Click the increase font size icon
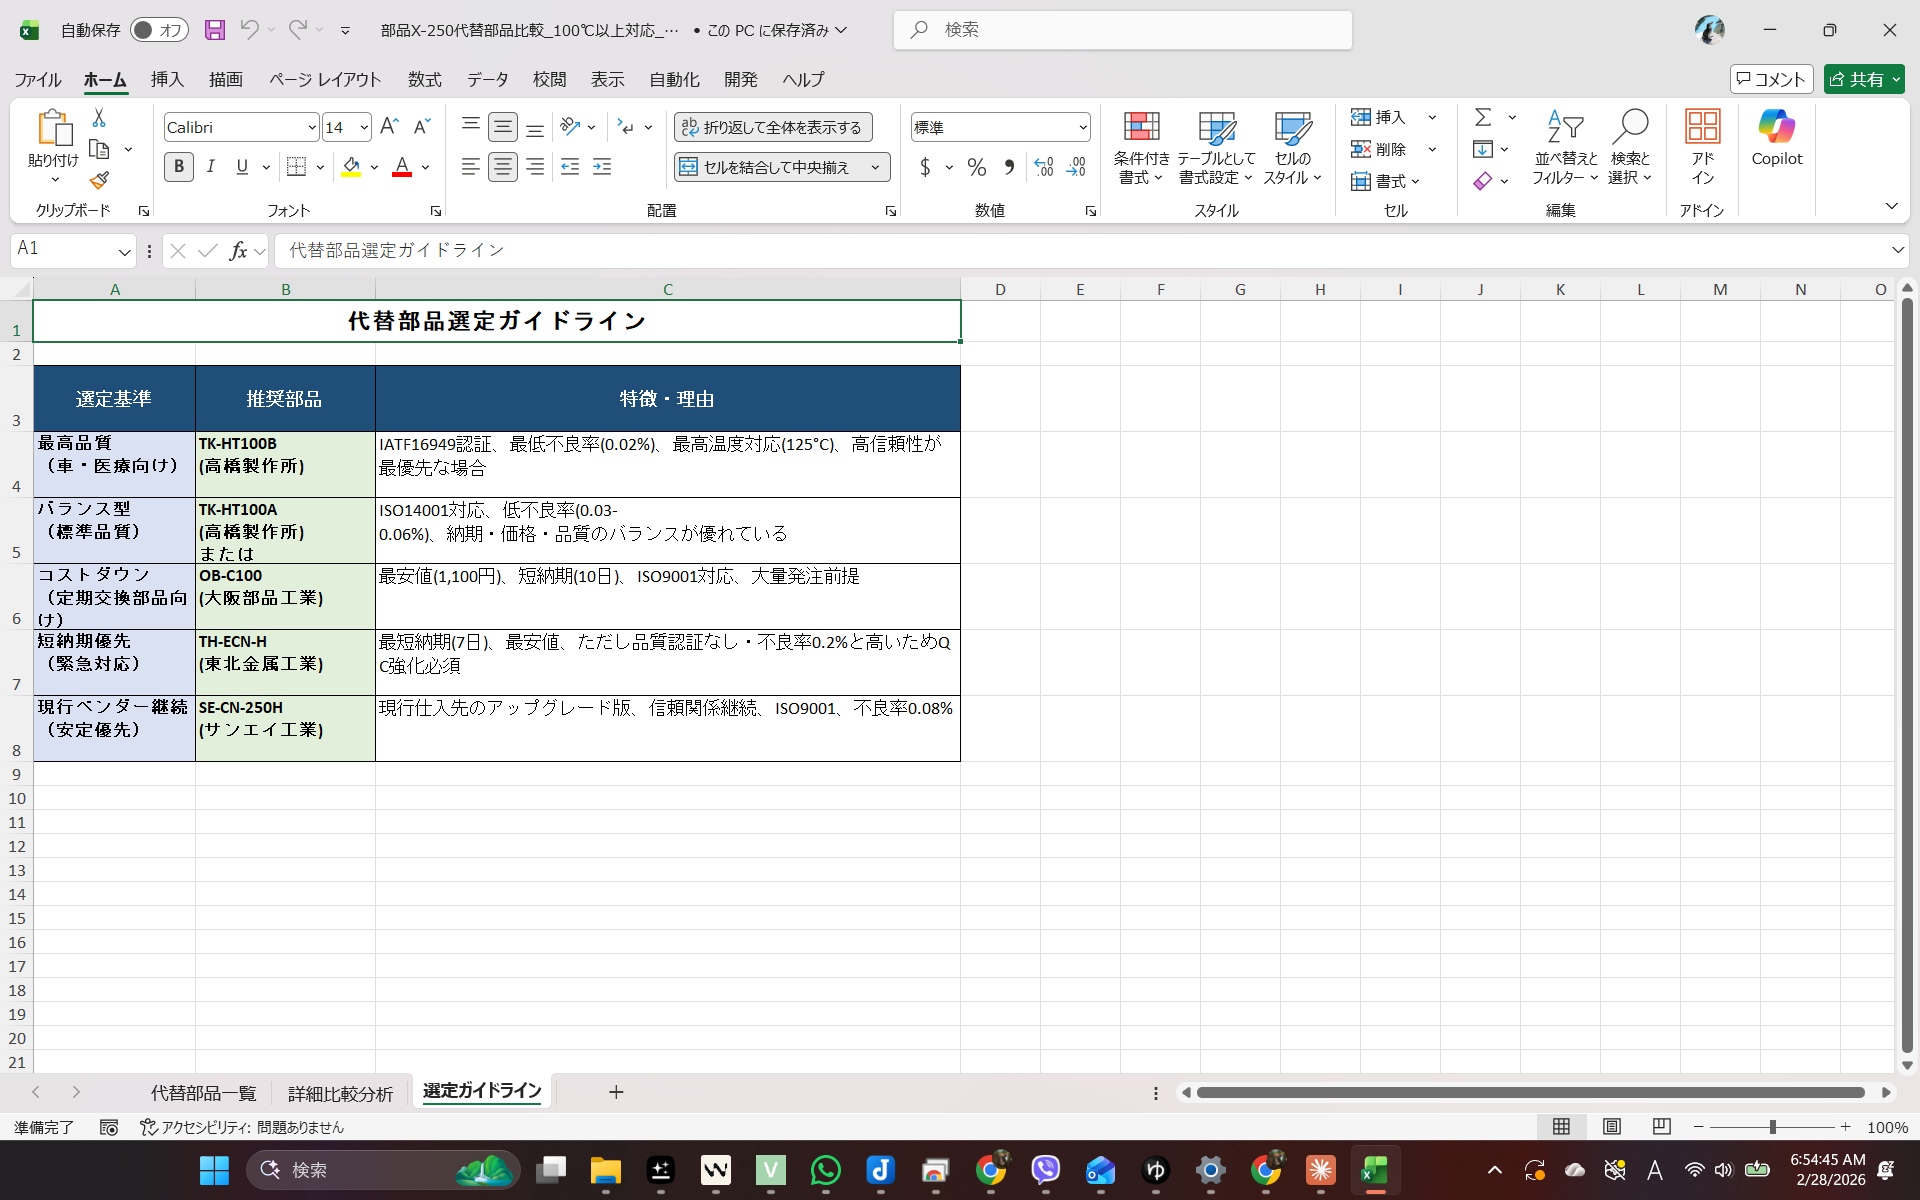 tap(390, 126)
